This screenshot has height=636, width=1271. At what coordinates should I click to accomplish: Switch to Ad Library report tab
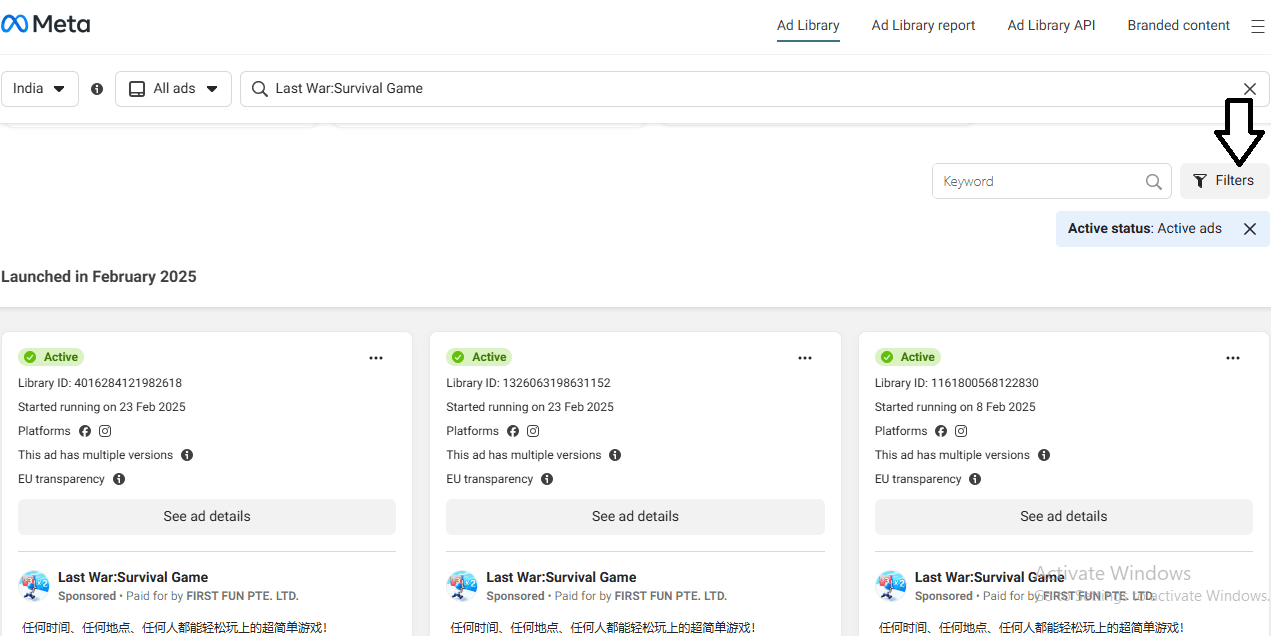coord(923,26)
